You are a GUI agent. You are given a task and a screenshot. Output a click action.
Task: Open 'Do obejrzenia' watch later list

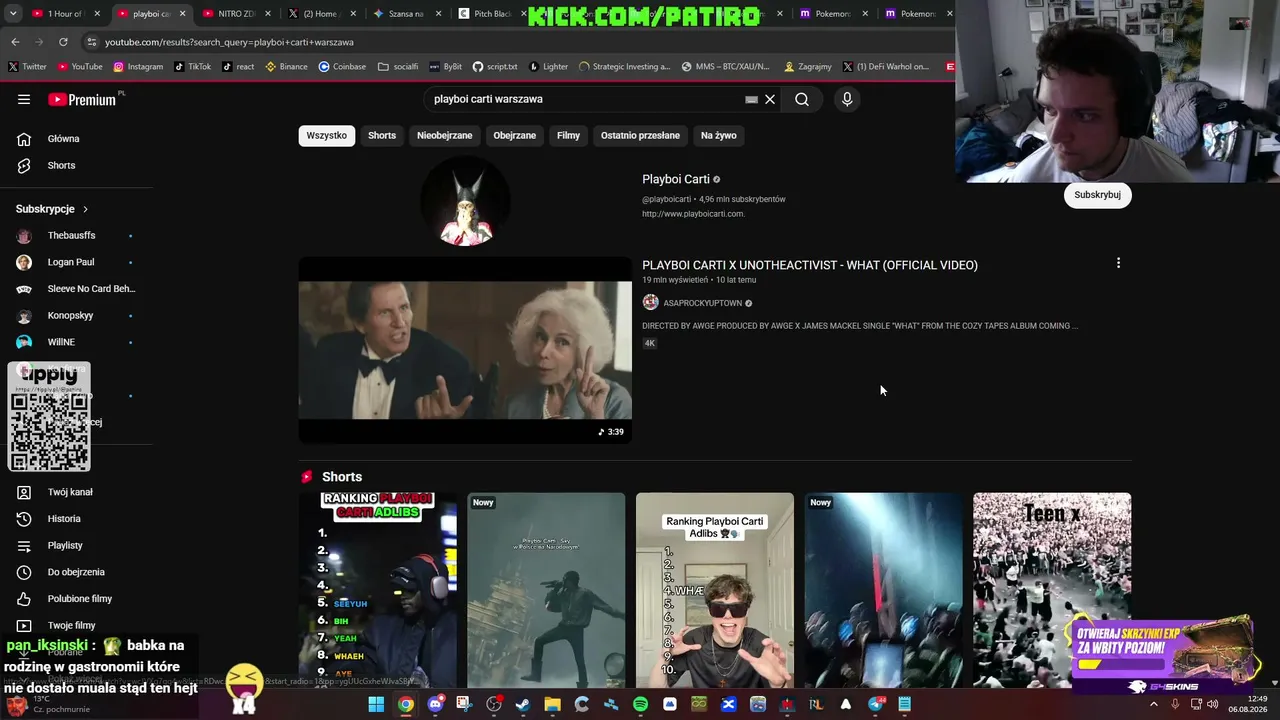click(x=76, y=572)
